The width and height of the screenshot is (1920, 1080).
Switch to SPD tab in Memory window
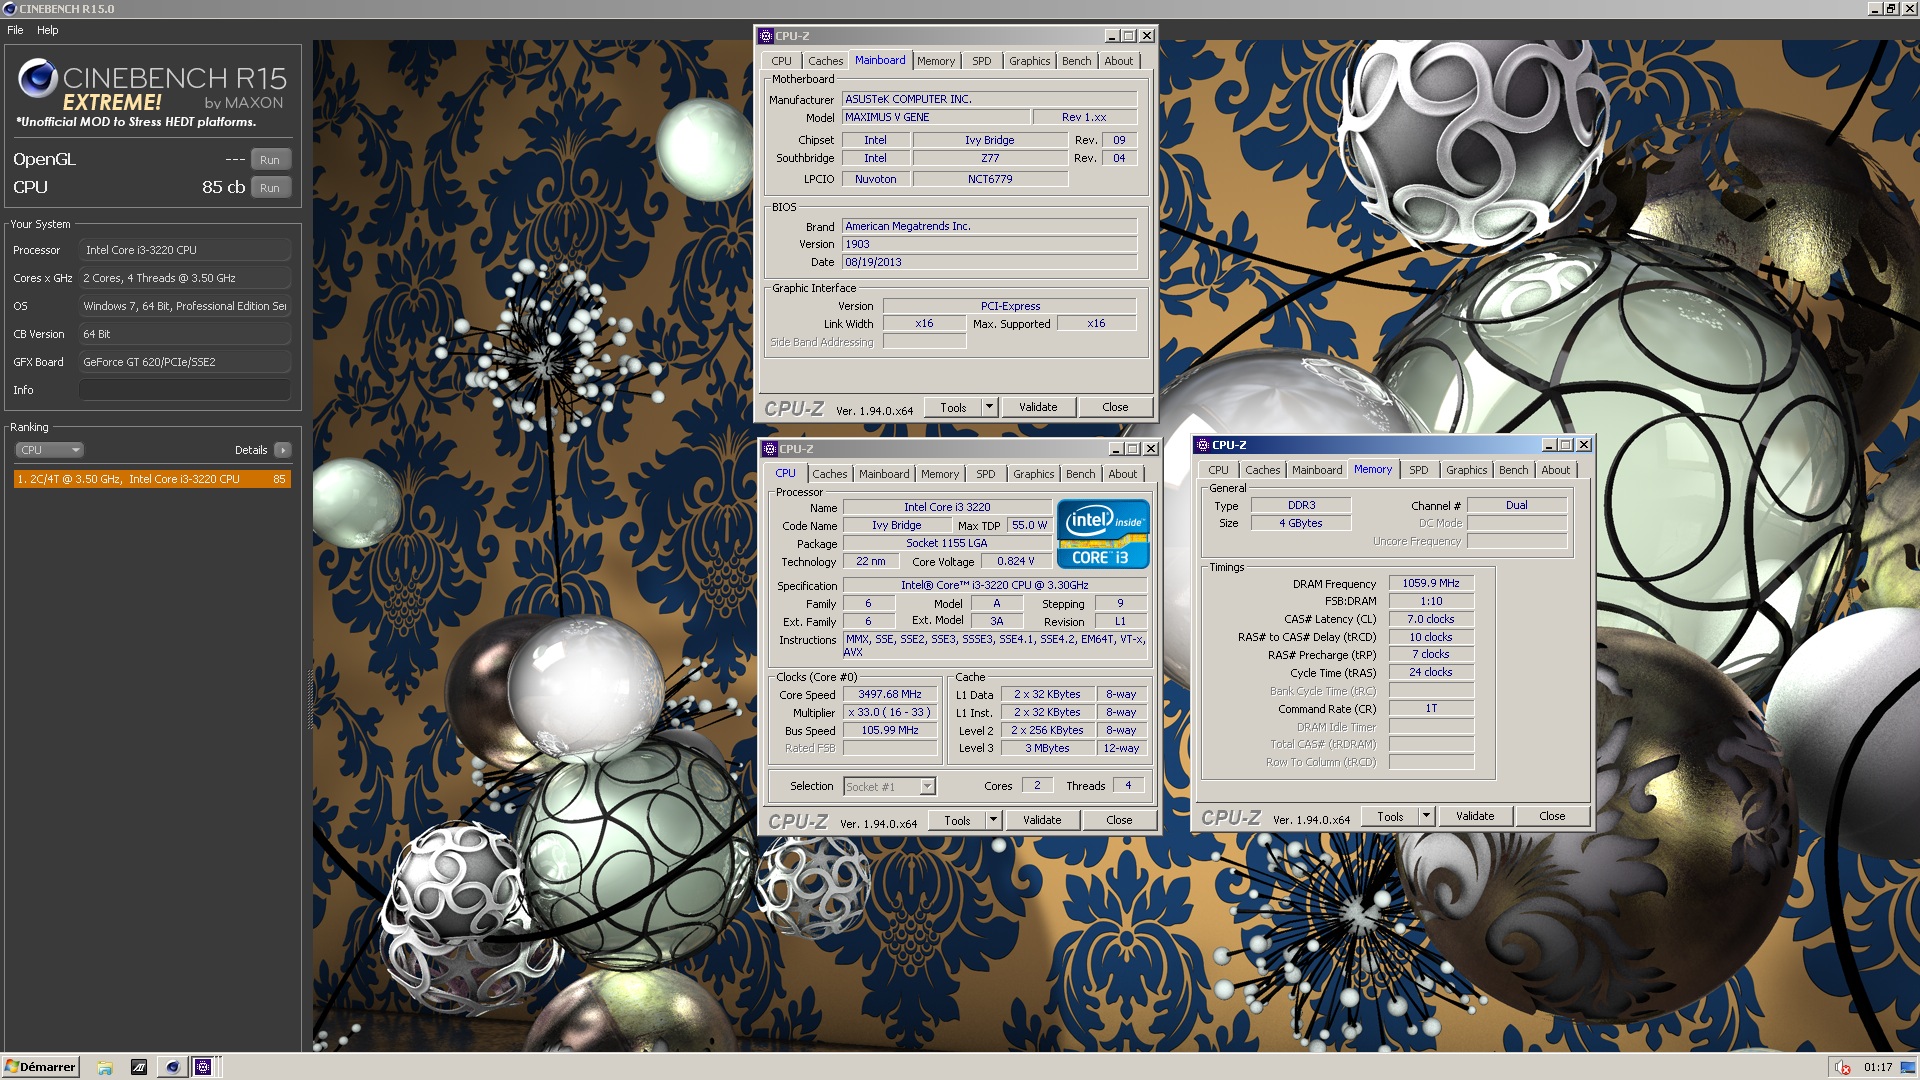pyautogui.click(x=1418, y=470)
